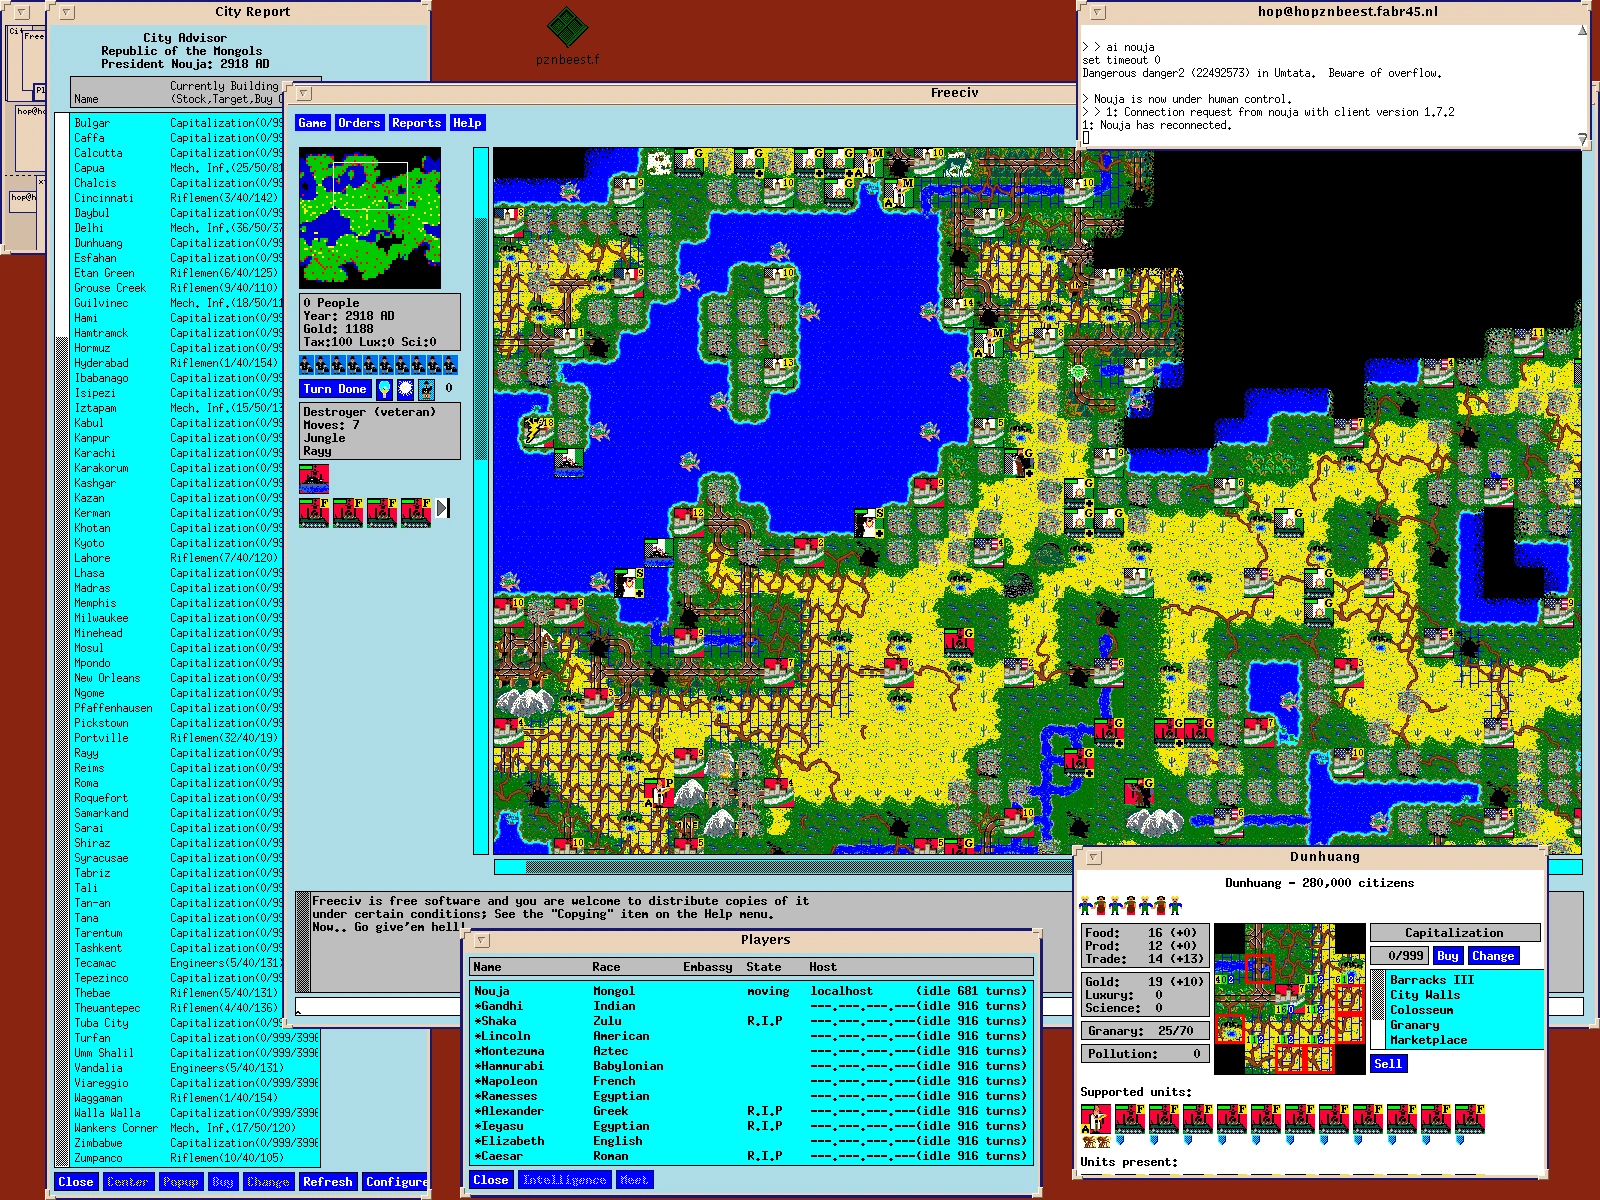Select Colosseum in Dunhuang improvements
This screenshot has height=1200, width=1600.
(x=1465, y=1010)
